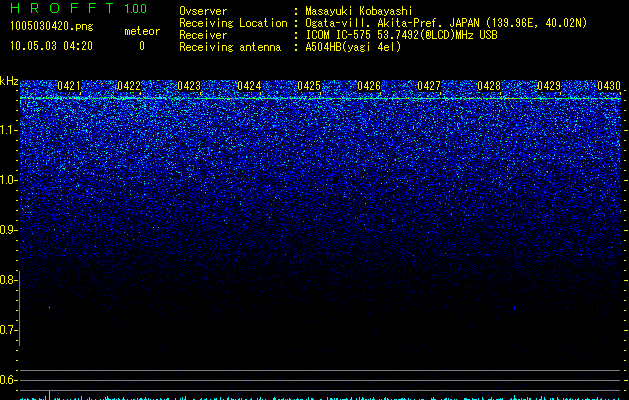Click the 0.6 frequency axis label
The width and height of the screenshot is (629, 400).
(x=7, y=380)
